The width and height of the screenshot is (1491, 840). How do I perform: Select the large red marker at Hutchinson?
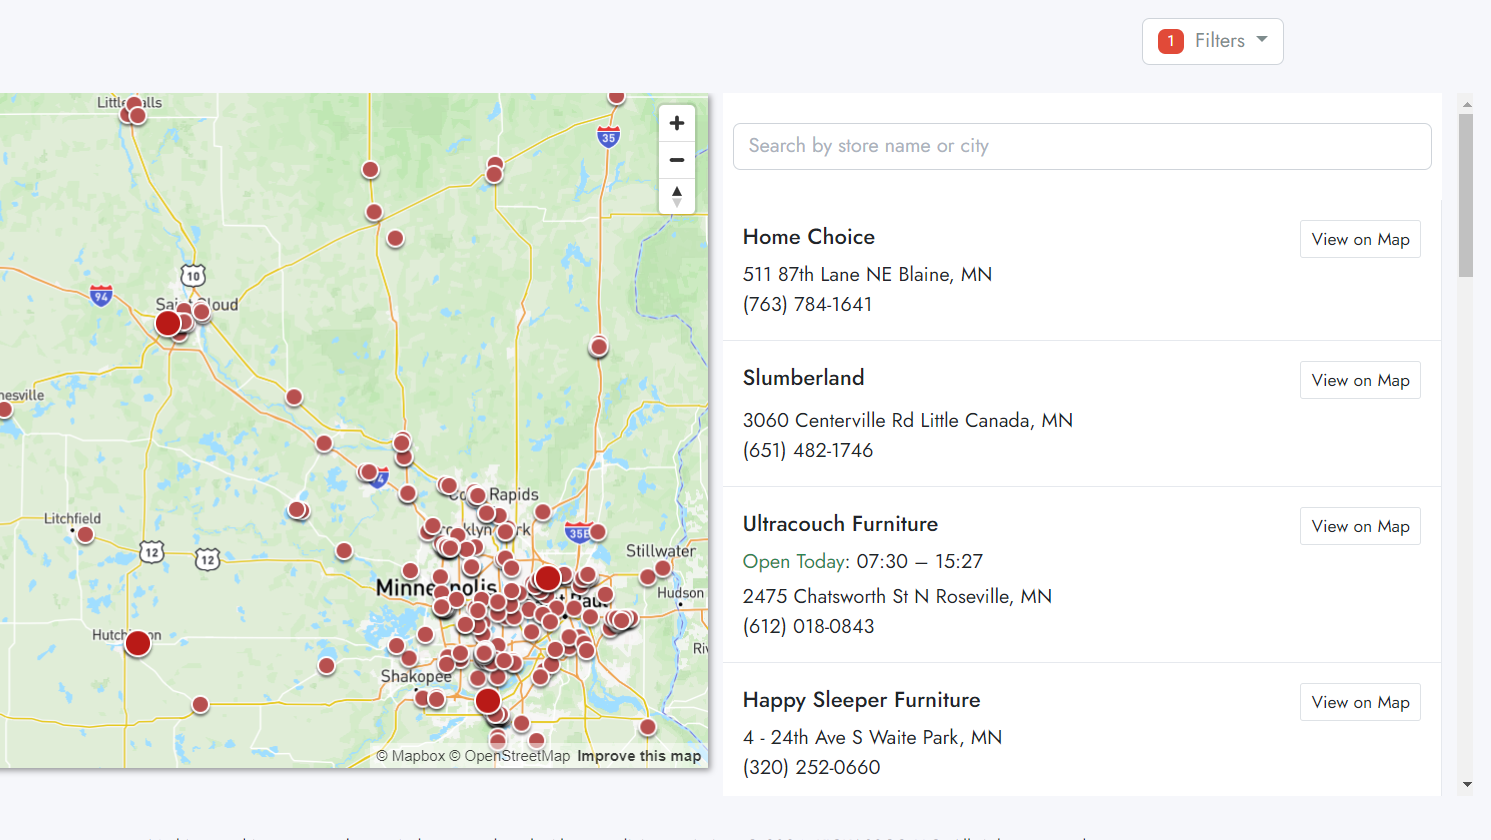click(x=138, y=643)
